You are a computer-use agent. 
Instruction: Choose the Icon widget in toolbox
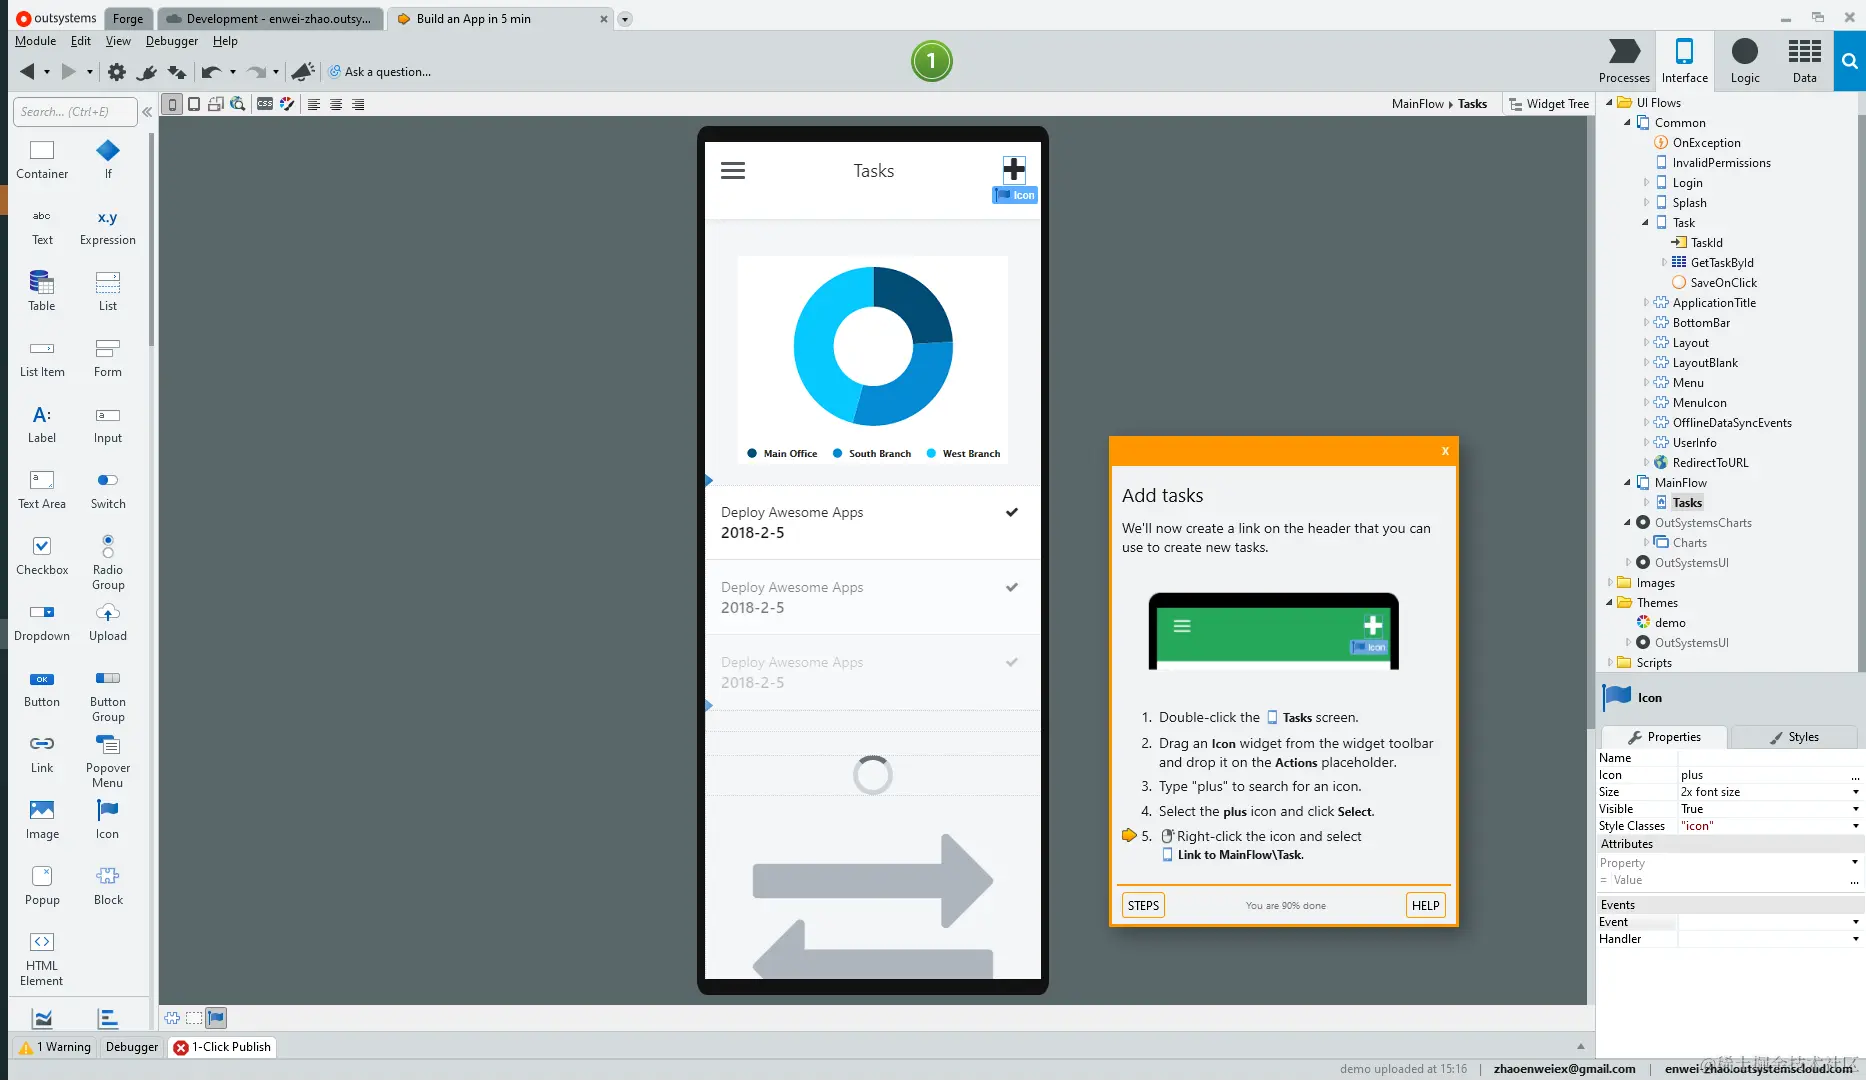pos(108,820)
